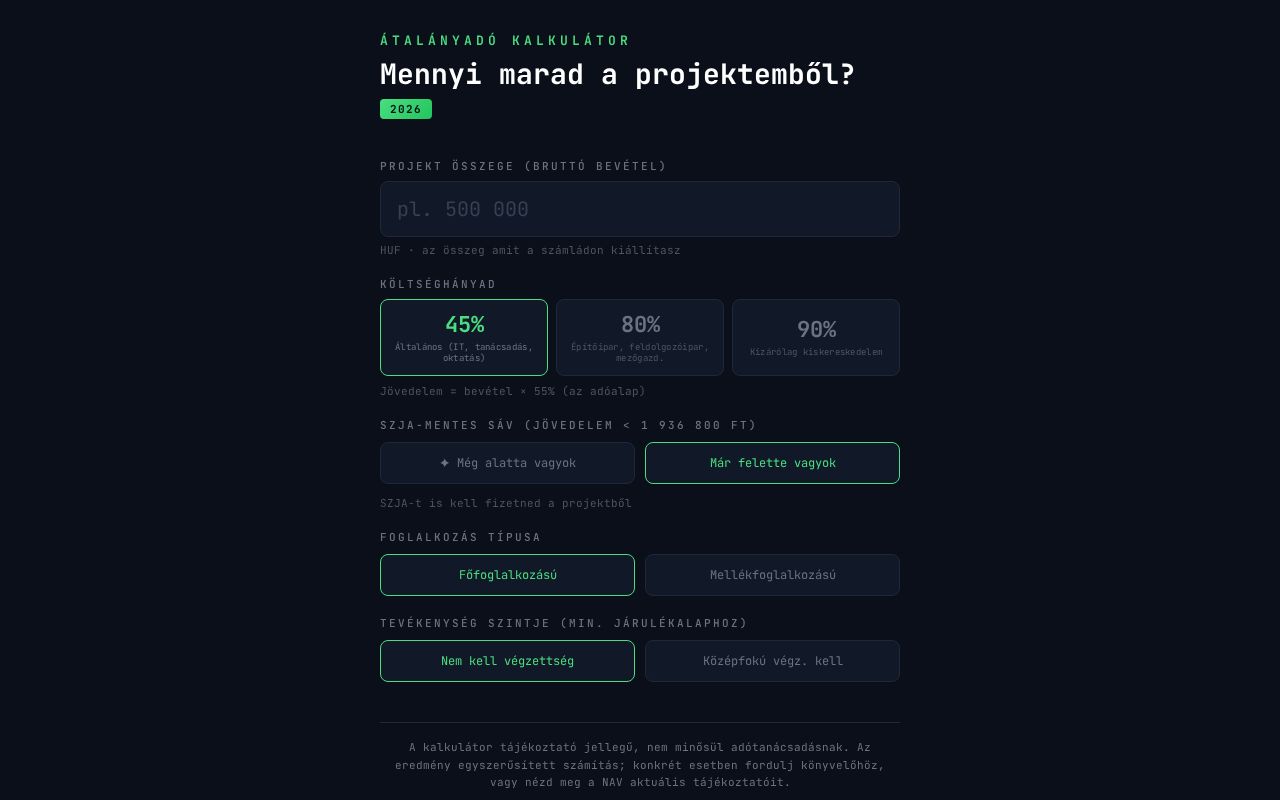The height and width of the screenshot is (800, 1280).
Task: Click the Projekt összege field label
Action: pyautogui.click(x=523, y=166)
